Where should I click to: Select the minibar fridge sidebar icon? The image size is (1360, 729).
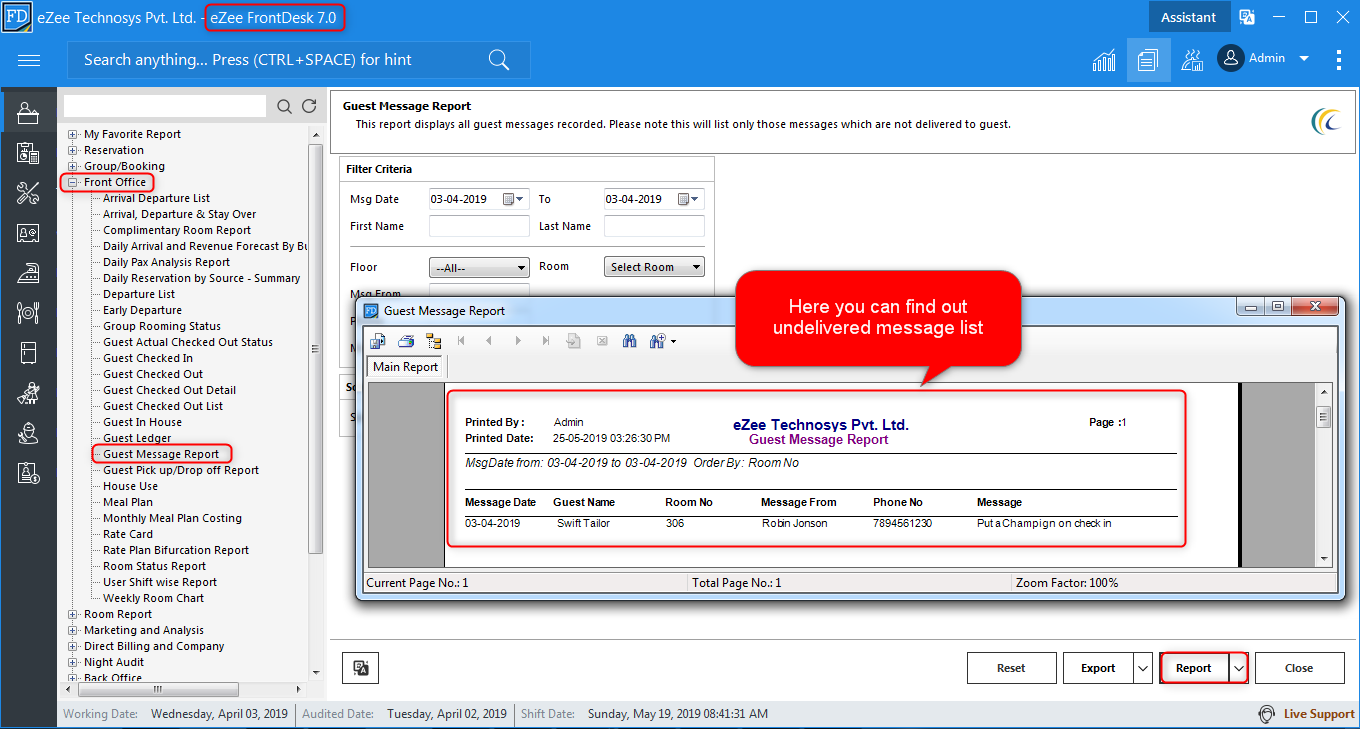coord(28,353)
